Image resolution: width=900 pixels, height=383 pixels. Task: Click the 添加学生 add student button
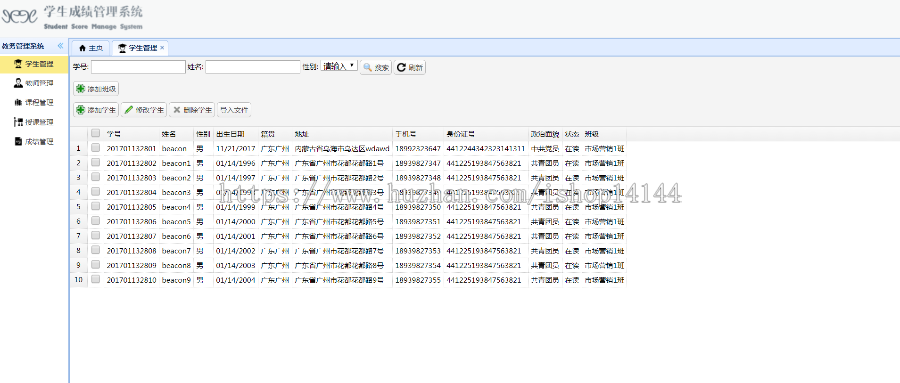pyautogui.click(x=96, y=110)
